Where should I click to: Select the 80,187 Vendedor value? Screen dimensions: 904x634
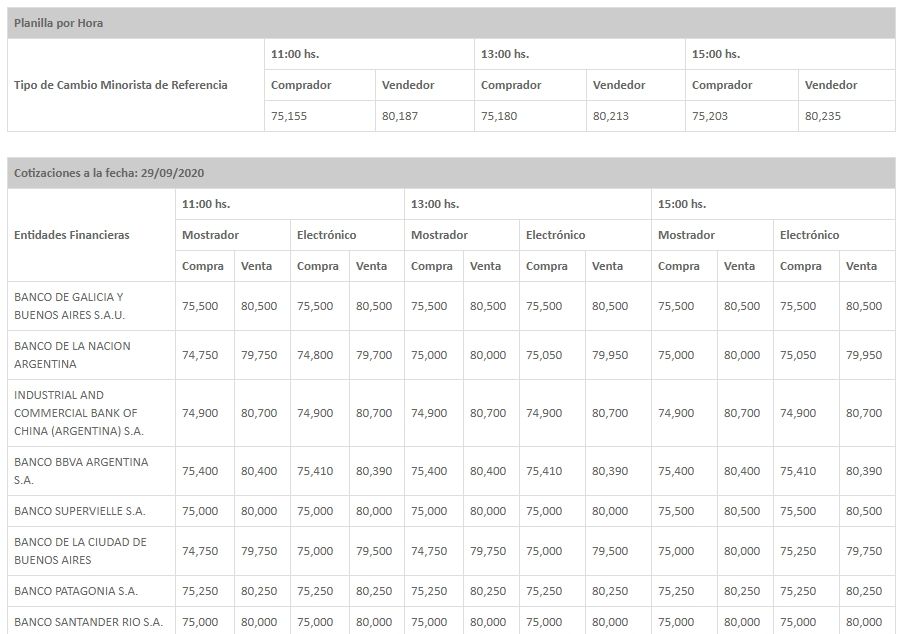[400, 116]
